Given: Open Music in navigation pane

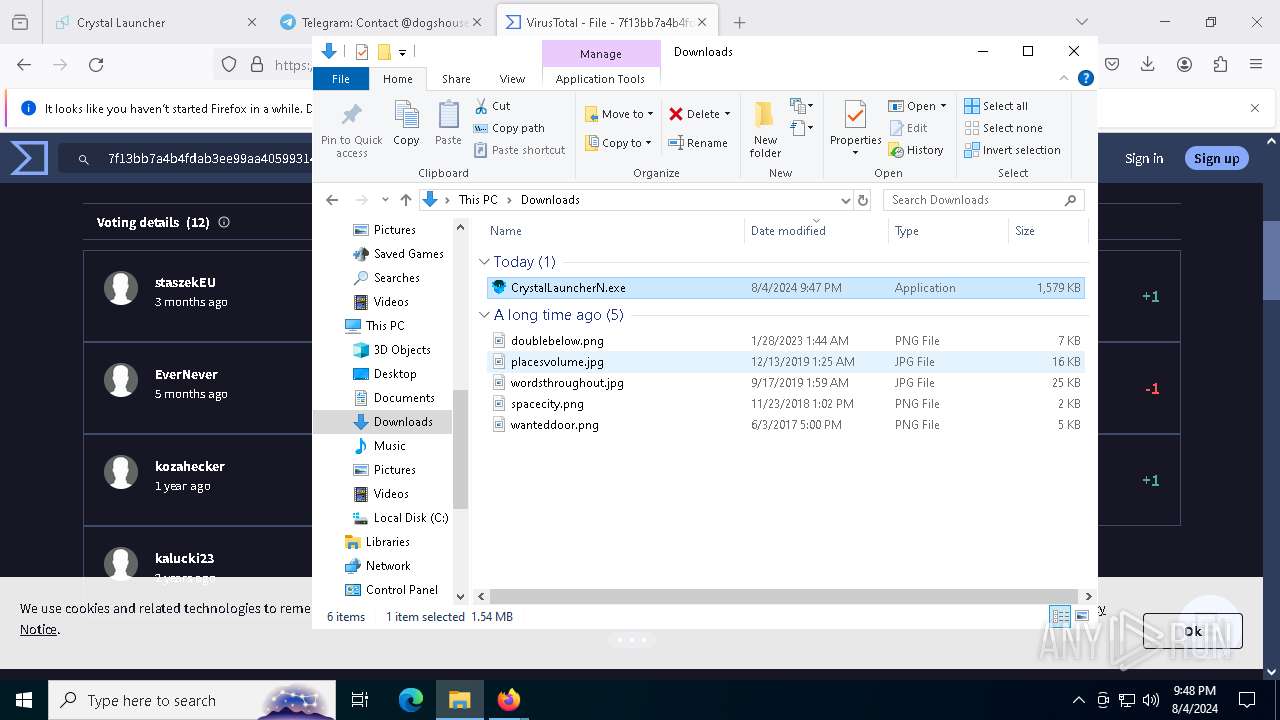Looking at the screenshot, I should (380, 446).
